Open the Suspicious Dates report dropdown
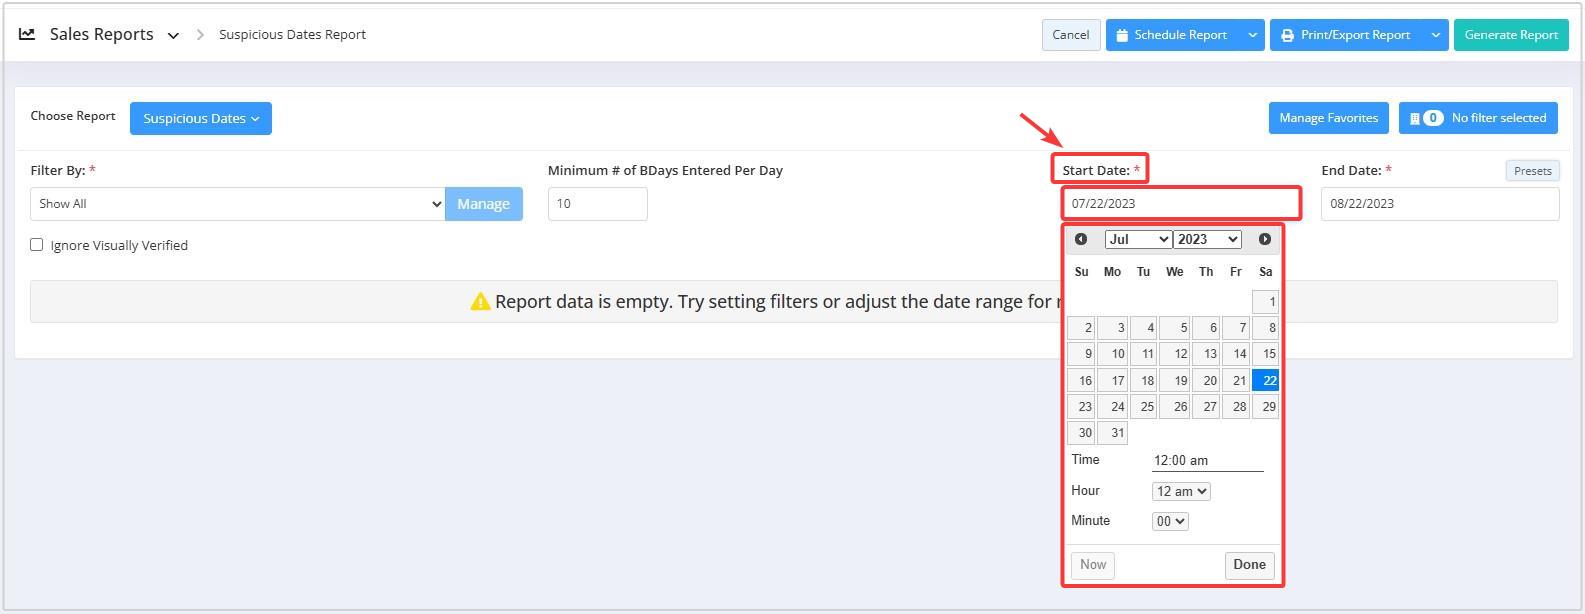This screenshot has width=1585, height=614. coord(200,118)
